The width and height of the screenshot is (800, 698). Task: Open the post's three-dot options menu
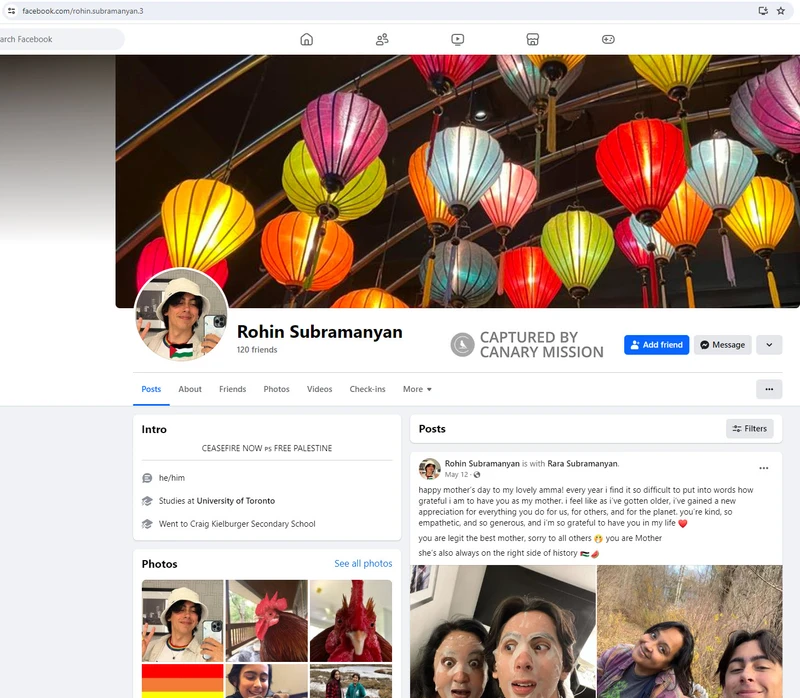coord(763,468)
